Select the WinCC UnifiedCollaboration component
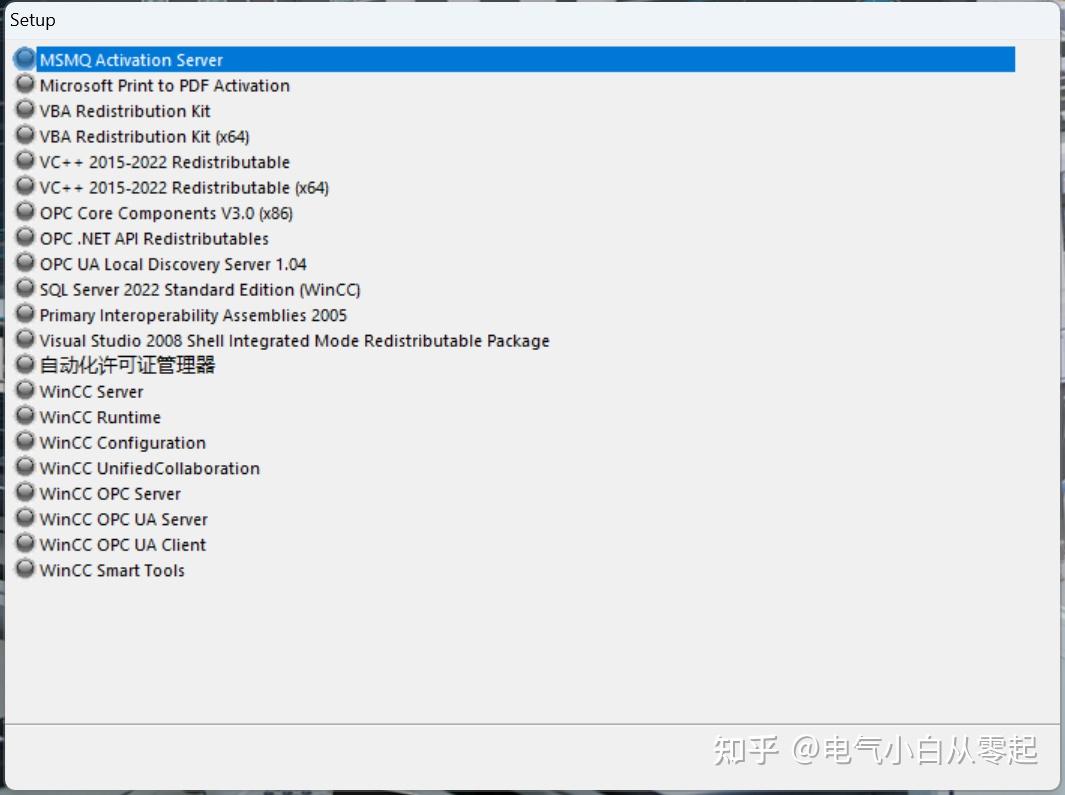Screen dimensions: 1065x795 149,467
